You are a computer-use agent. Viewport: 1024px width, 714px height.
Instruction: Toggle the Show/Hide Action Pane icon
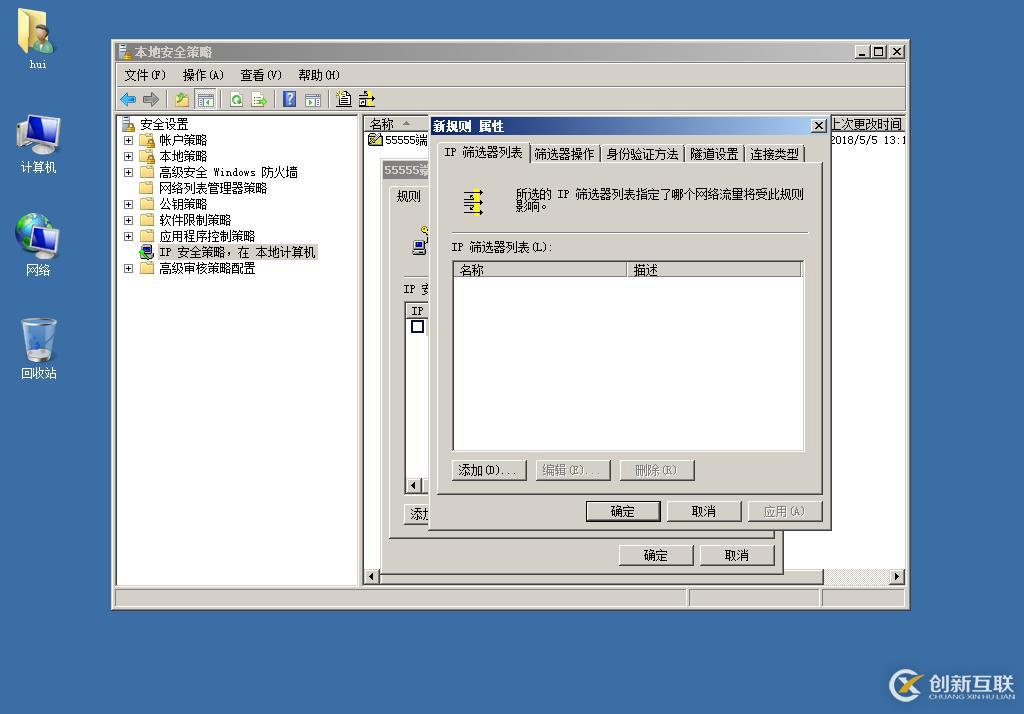coord(313,99)
